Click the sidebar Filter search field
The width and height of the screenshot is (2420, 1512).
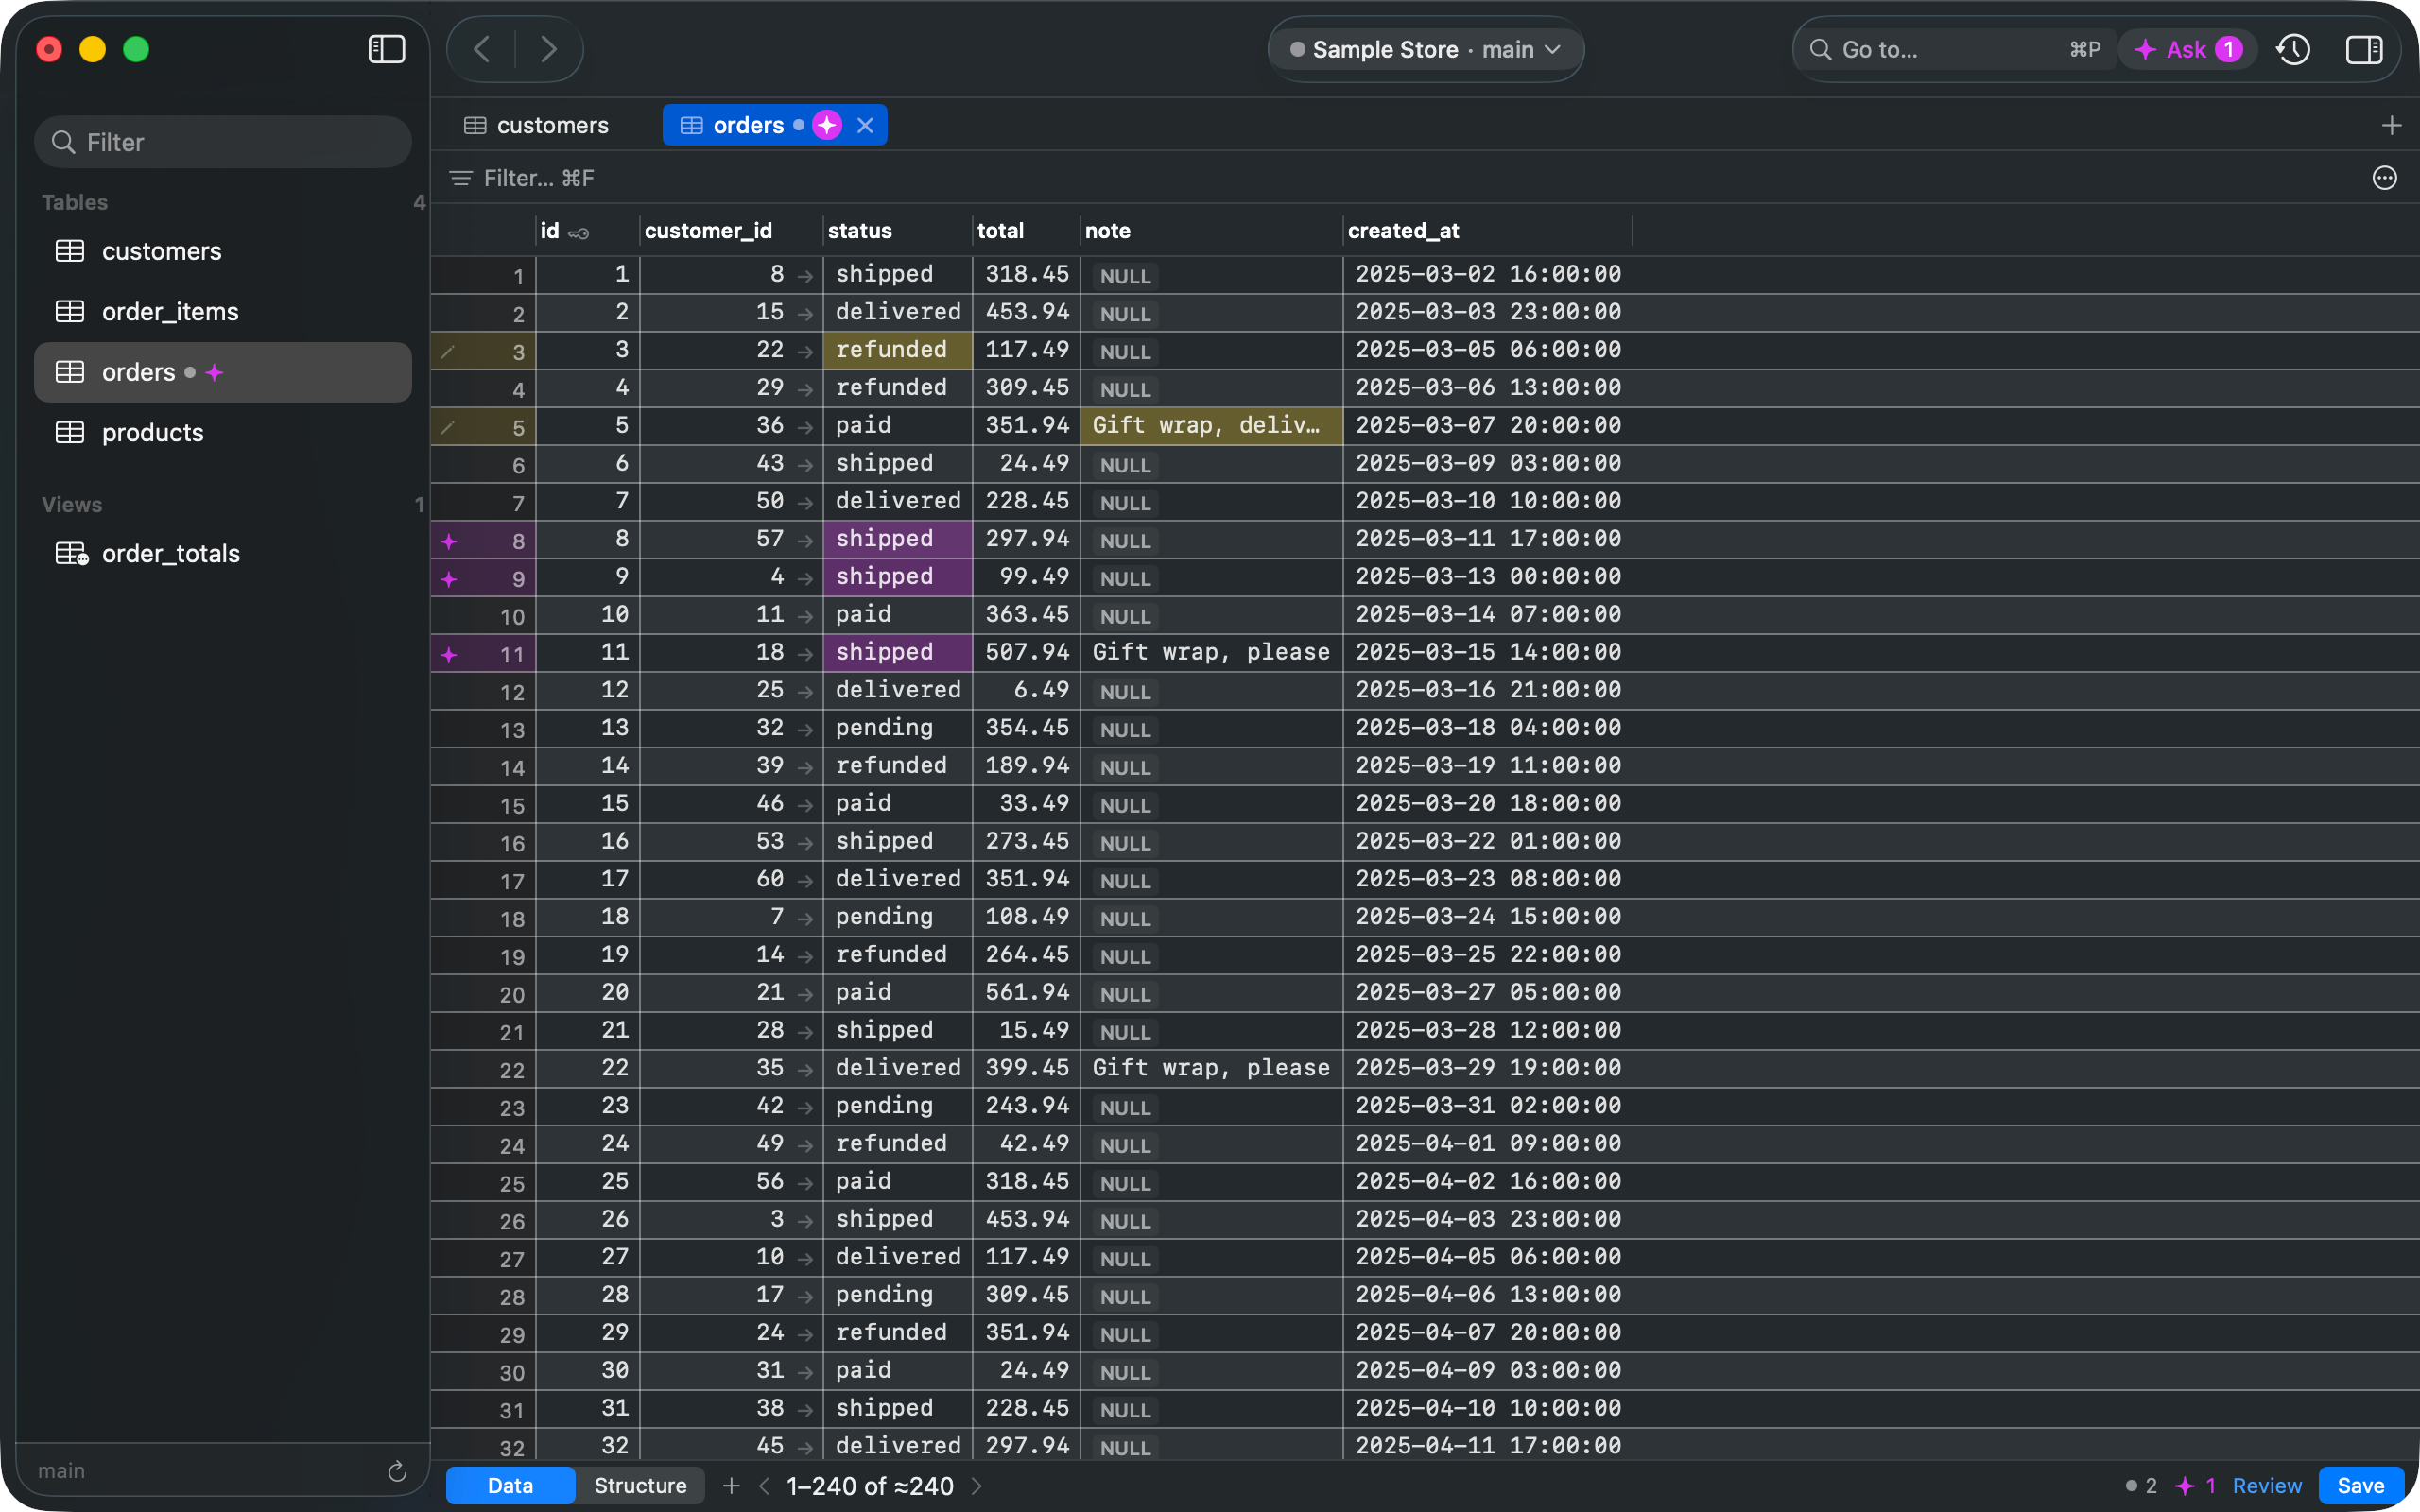coord(223,142)
